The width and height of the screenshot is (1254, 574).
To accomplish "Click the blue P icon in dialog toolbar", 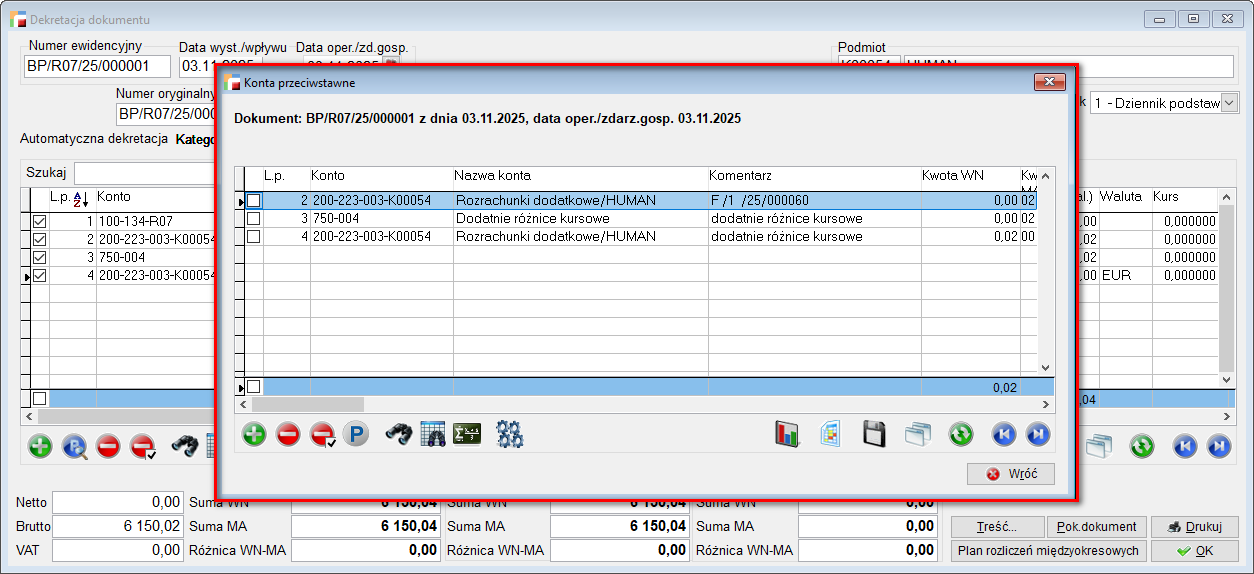I will 355,434.
